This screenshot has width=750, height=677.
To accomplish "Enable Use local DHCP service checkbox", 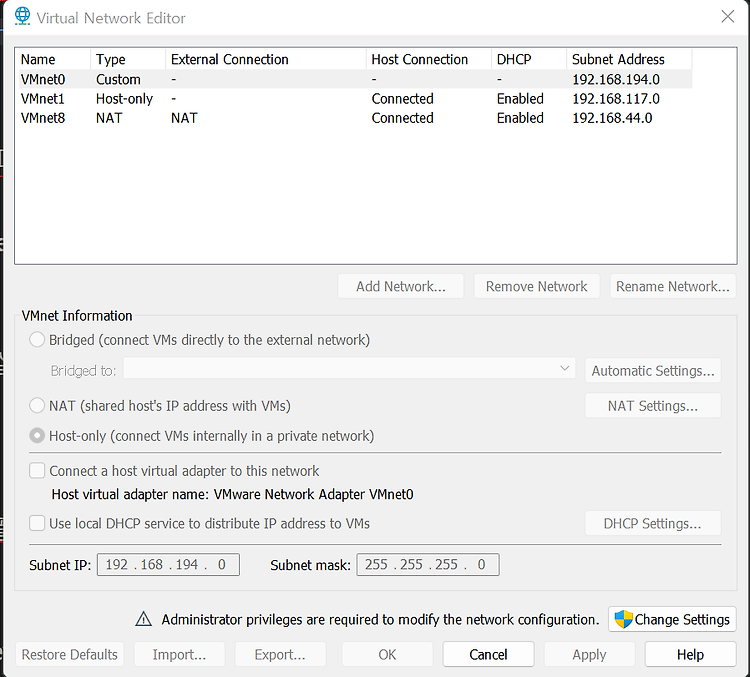I will tap(37, 523).
